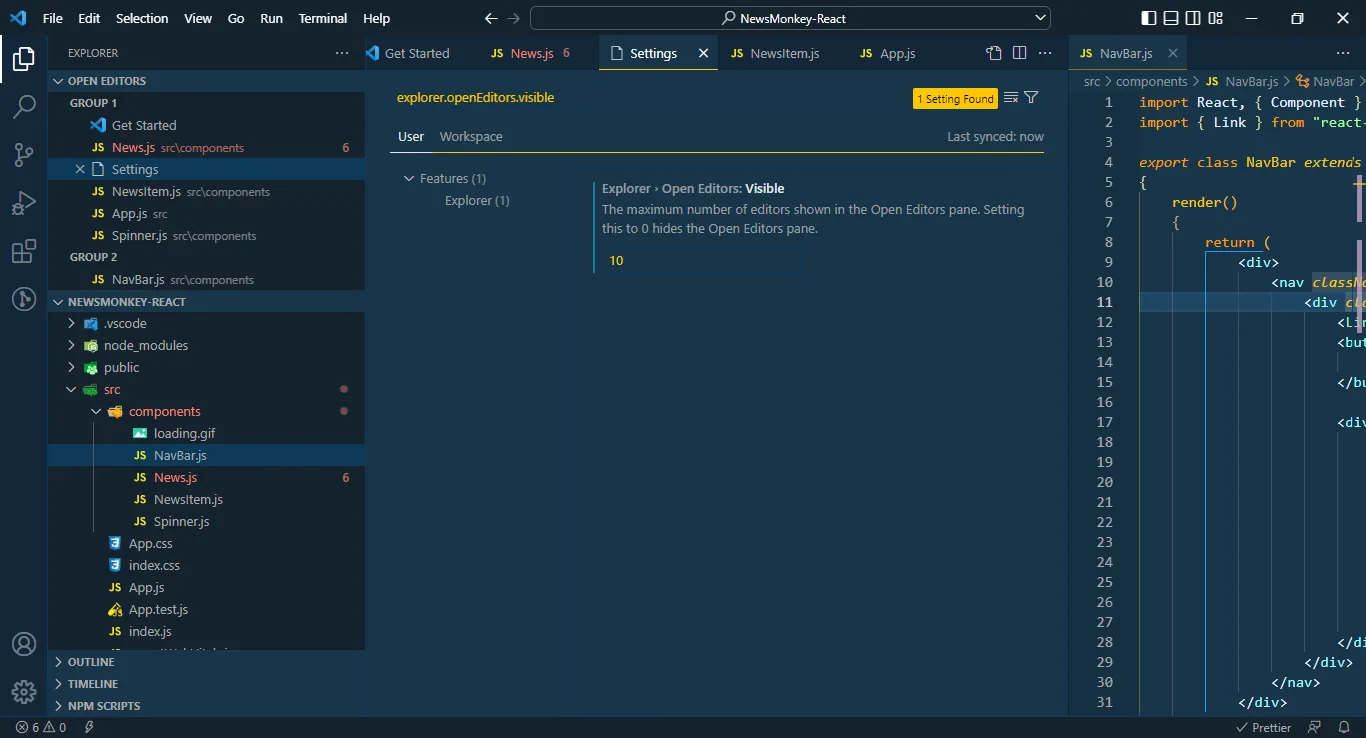This screenshot has height=738, width=1366.
Task: Open the Source Control view
Action: click(24, 155)
